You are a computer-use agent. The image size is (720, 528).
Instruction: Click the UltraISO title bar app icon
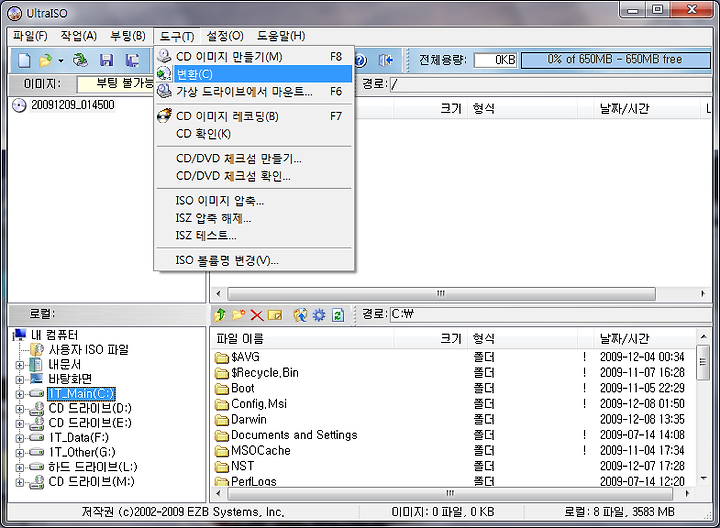(x=14, y=13)
